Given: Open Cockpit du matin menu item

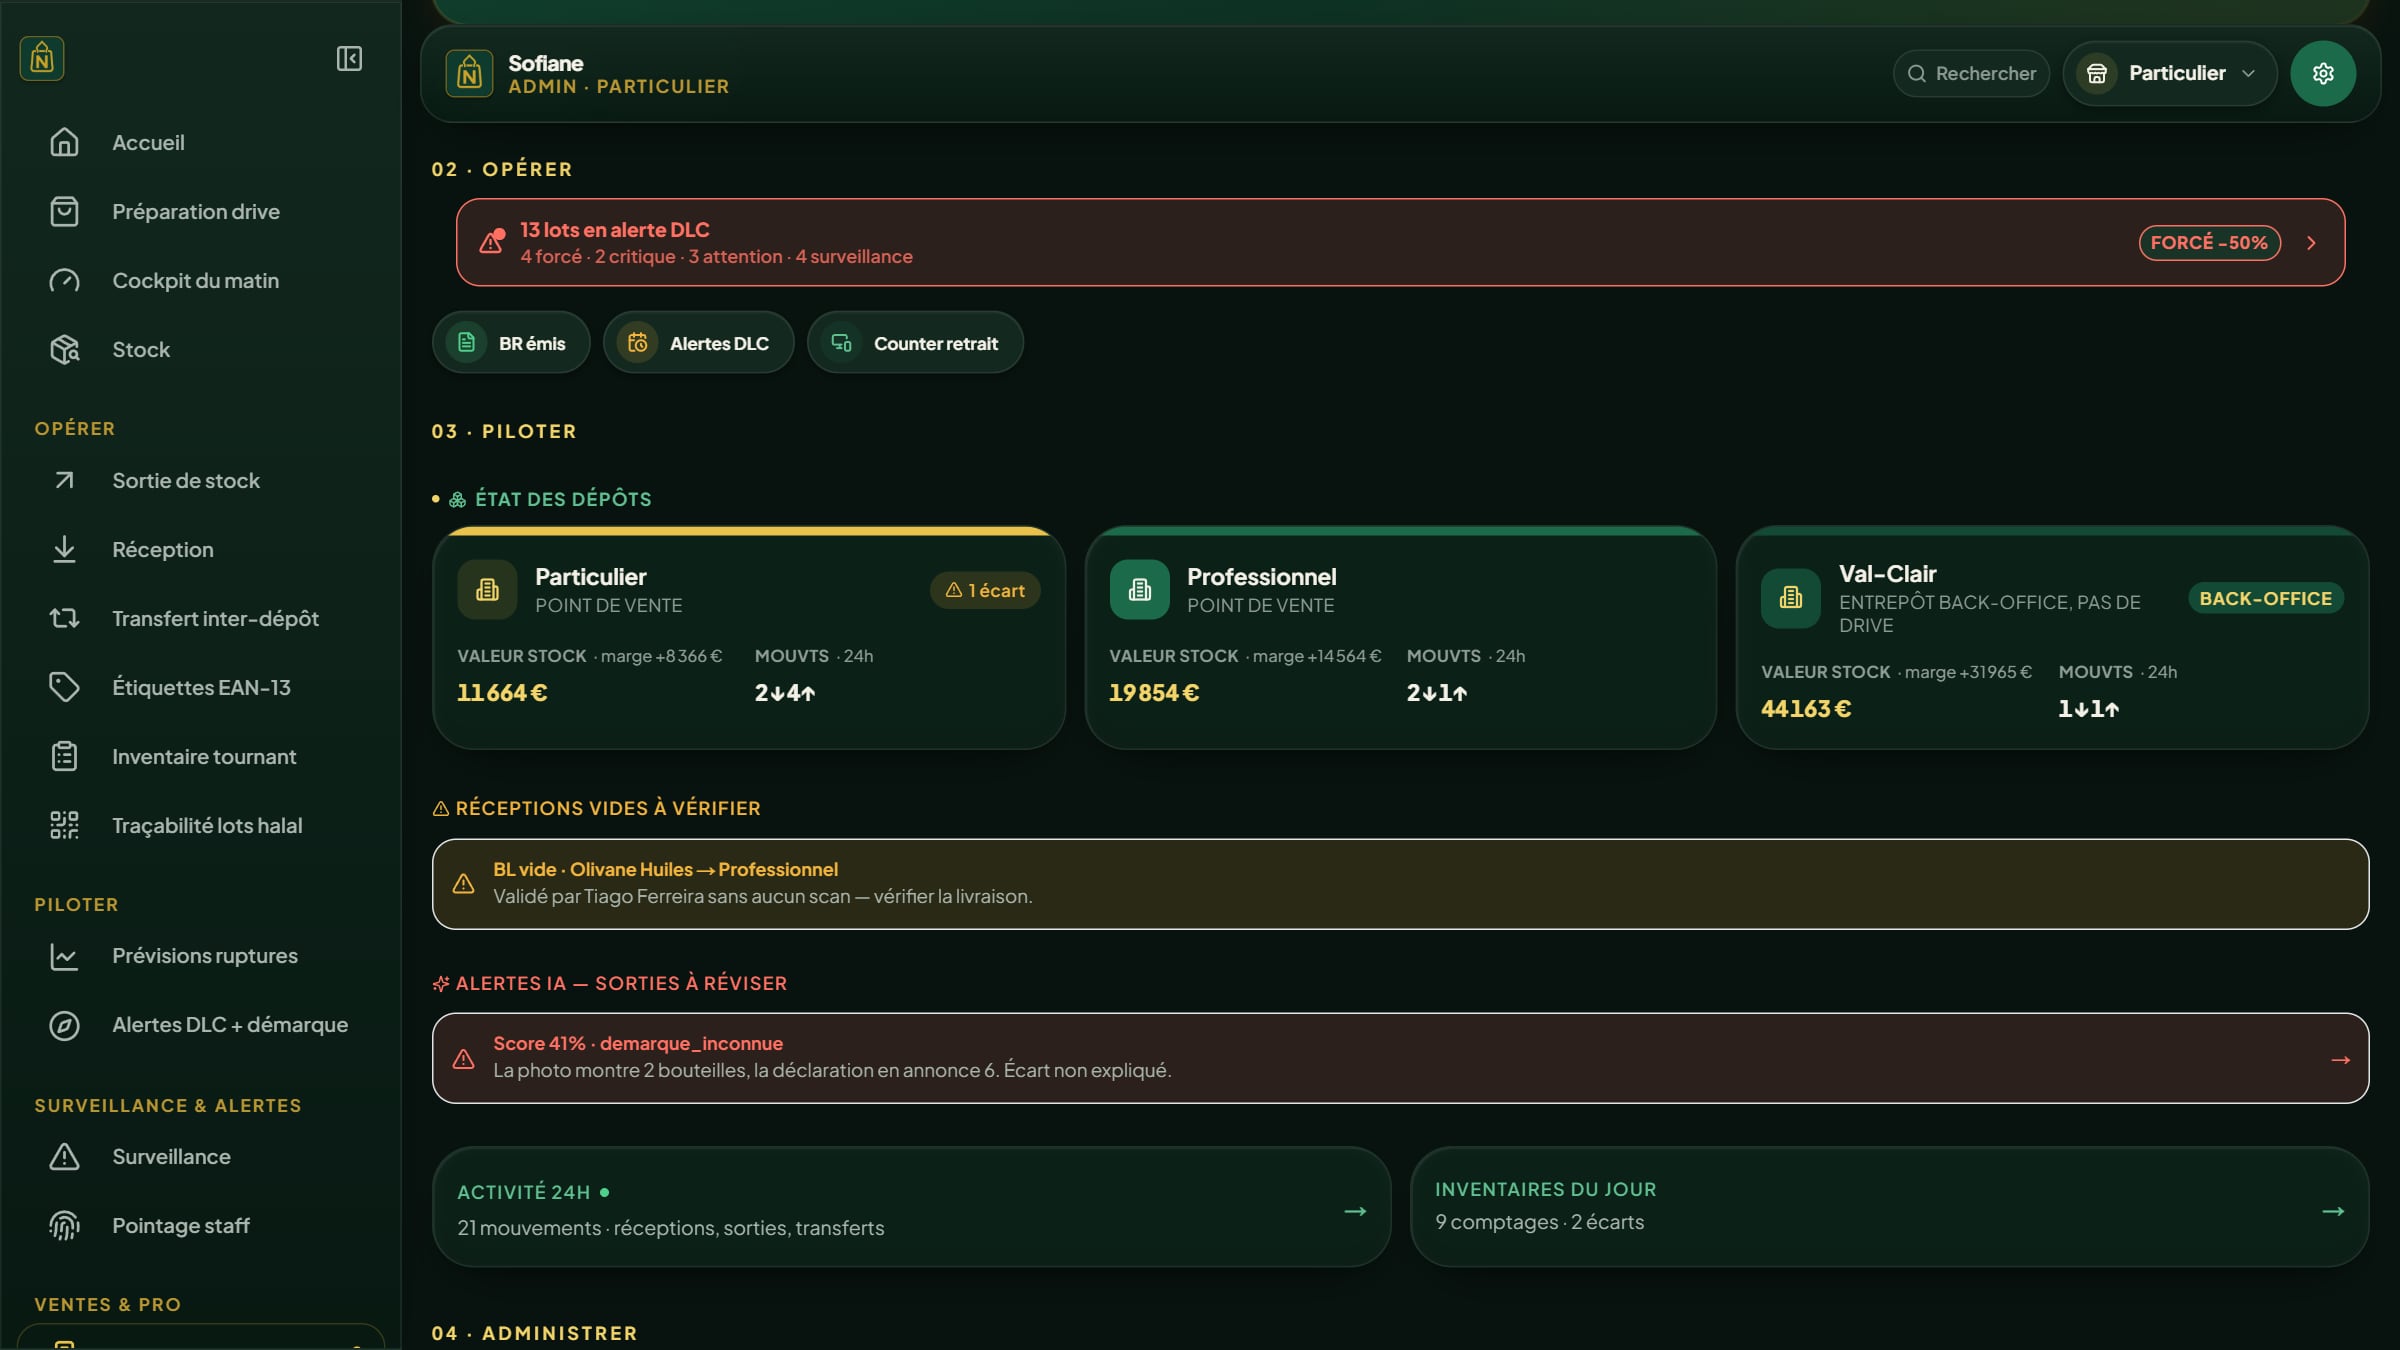Looking at the screenshot, I should tap(200, 280).
